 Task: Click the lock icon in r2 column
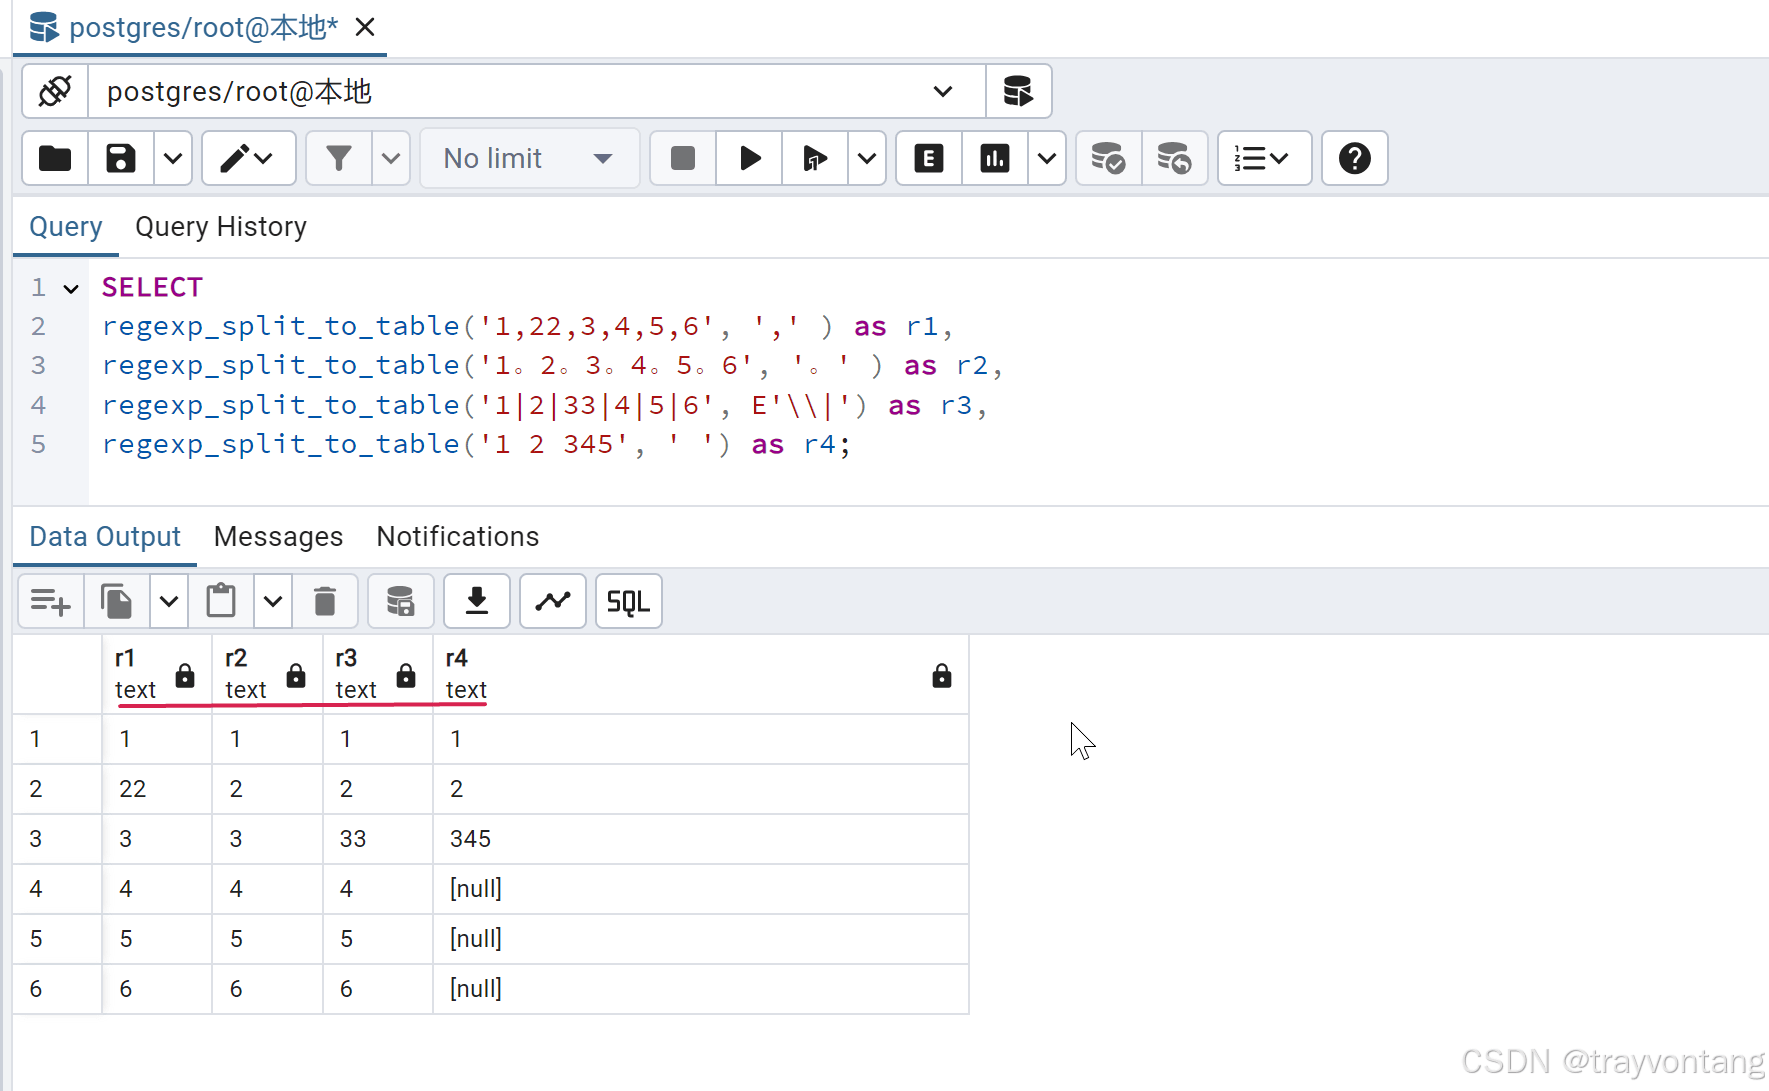click(x=296, y=676)
